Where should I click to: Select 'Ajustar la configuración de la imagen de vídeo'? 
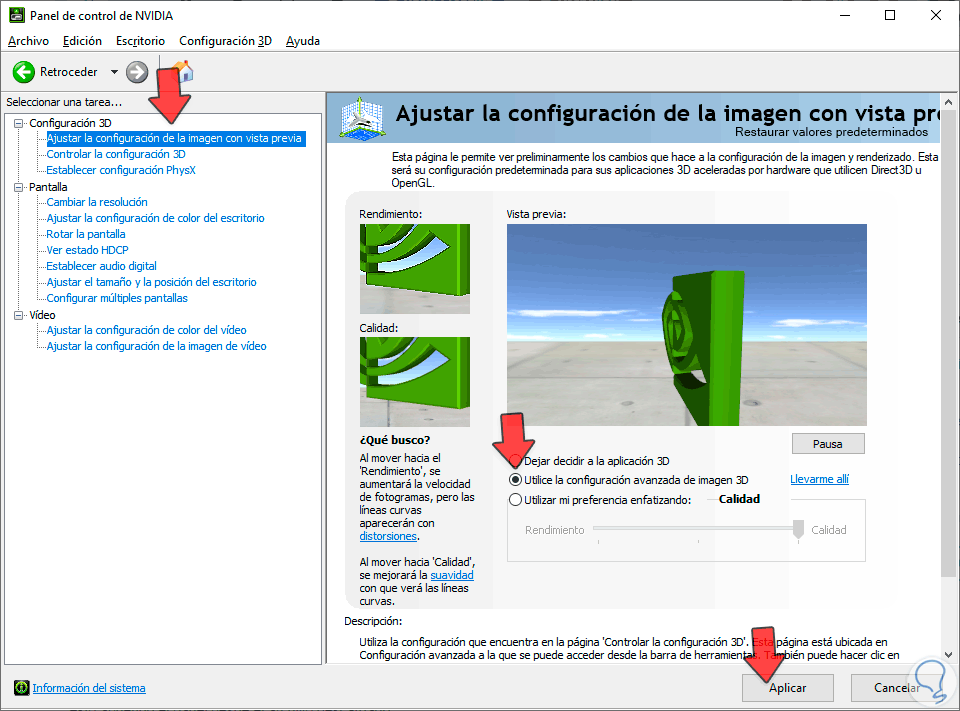(x=156, y=346)
